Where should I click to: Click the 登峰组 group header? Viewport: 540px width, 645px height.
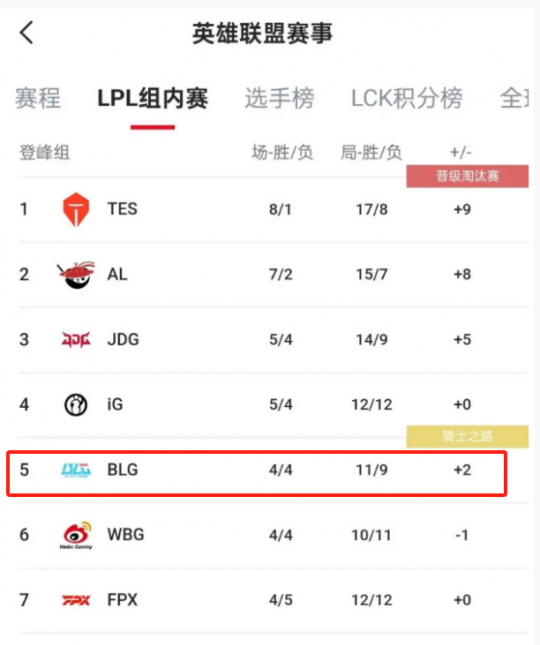tap(44, 153)
